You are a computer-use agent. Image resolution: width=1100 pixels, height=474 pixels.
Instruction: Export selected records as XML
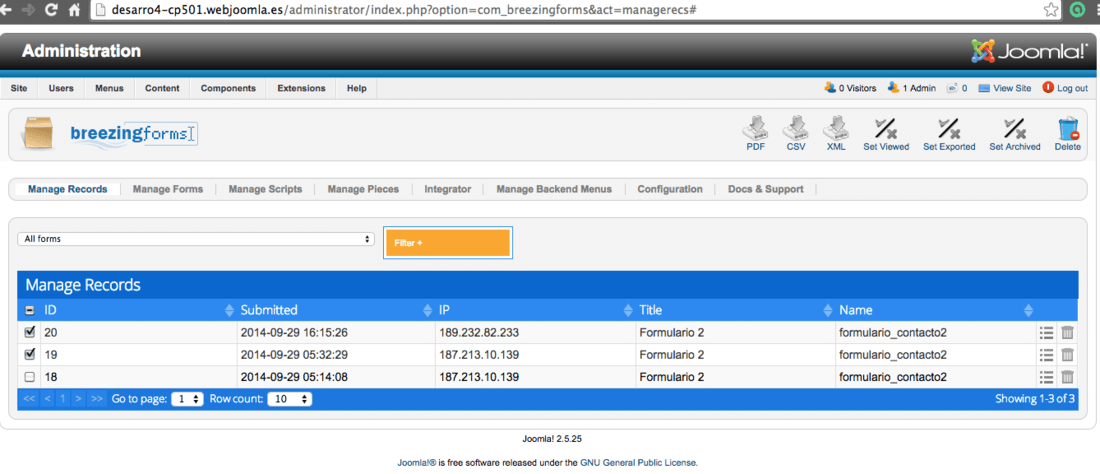(836, 133)
